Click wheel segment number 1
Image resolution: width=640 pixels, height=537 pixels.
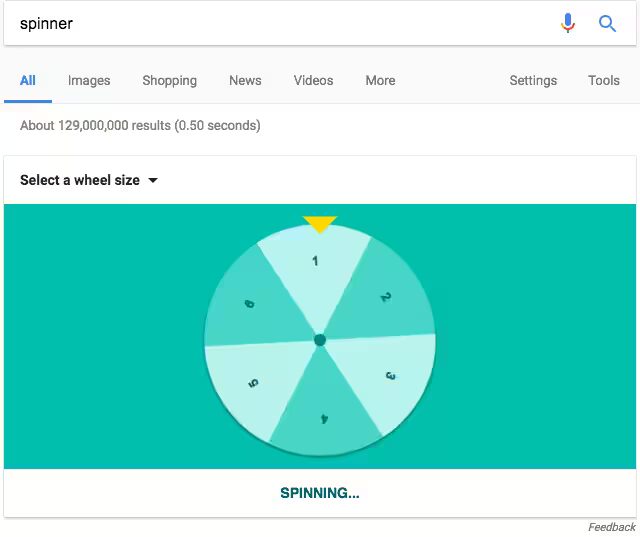[x=316, y=265]
